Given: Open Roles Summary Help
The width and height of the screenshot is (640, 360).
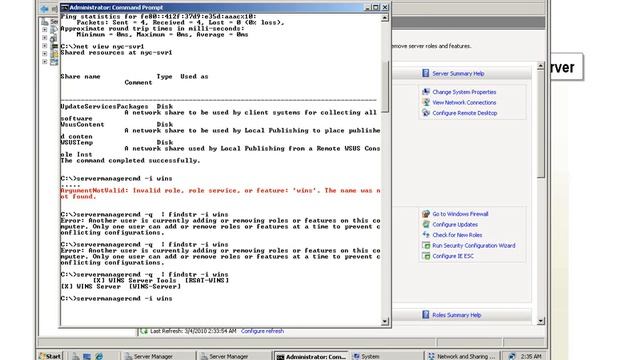Looking at the screenshot, I should click(x=456, y=315).
